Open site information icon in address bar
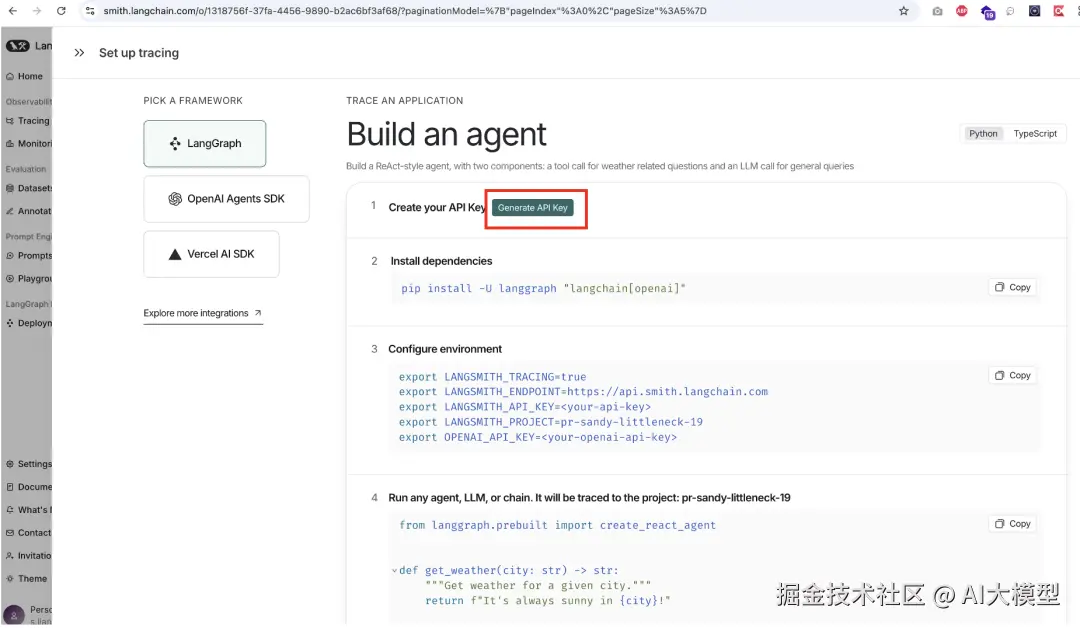 [x=90, y=11]
